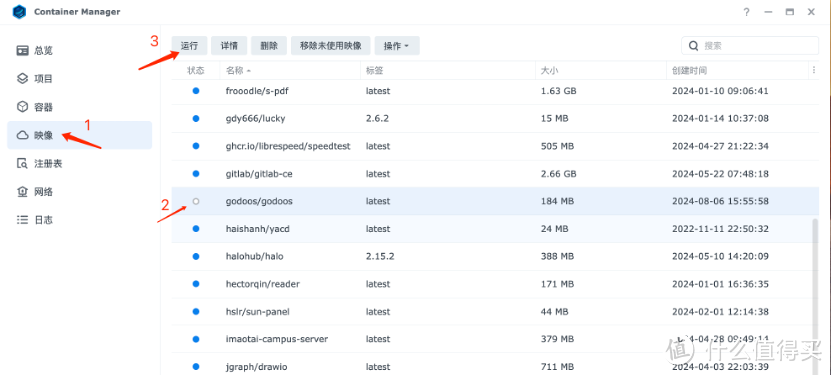Open the help question mark icon
The width and height of the screenshot is (832, 376).
[x=746, y=12]
